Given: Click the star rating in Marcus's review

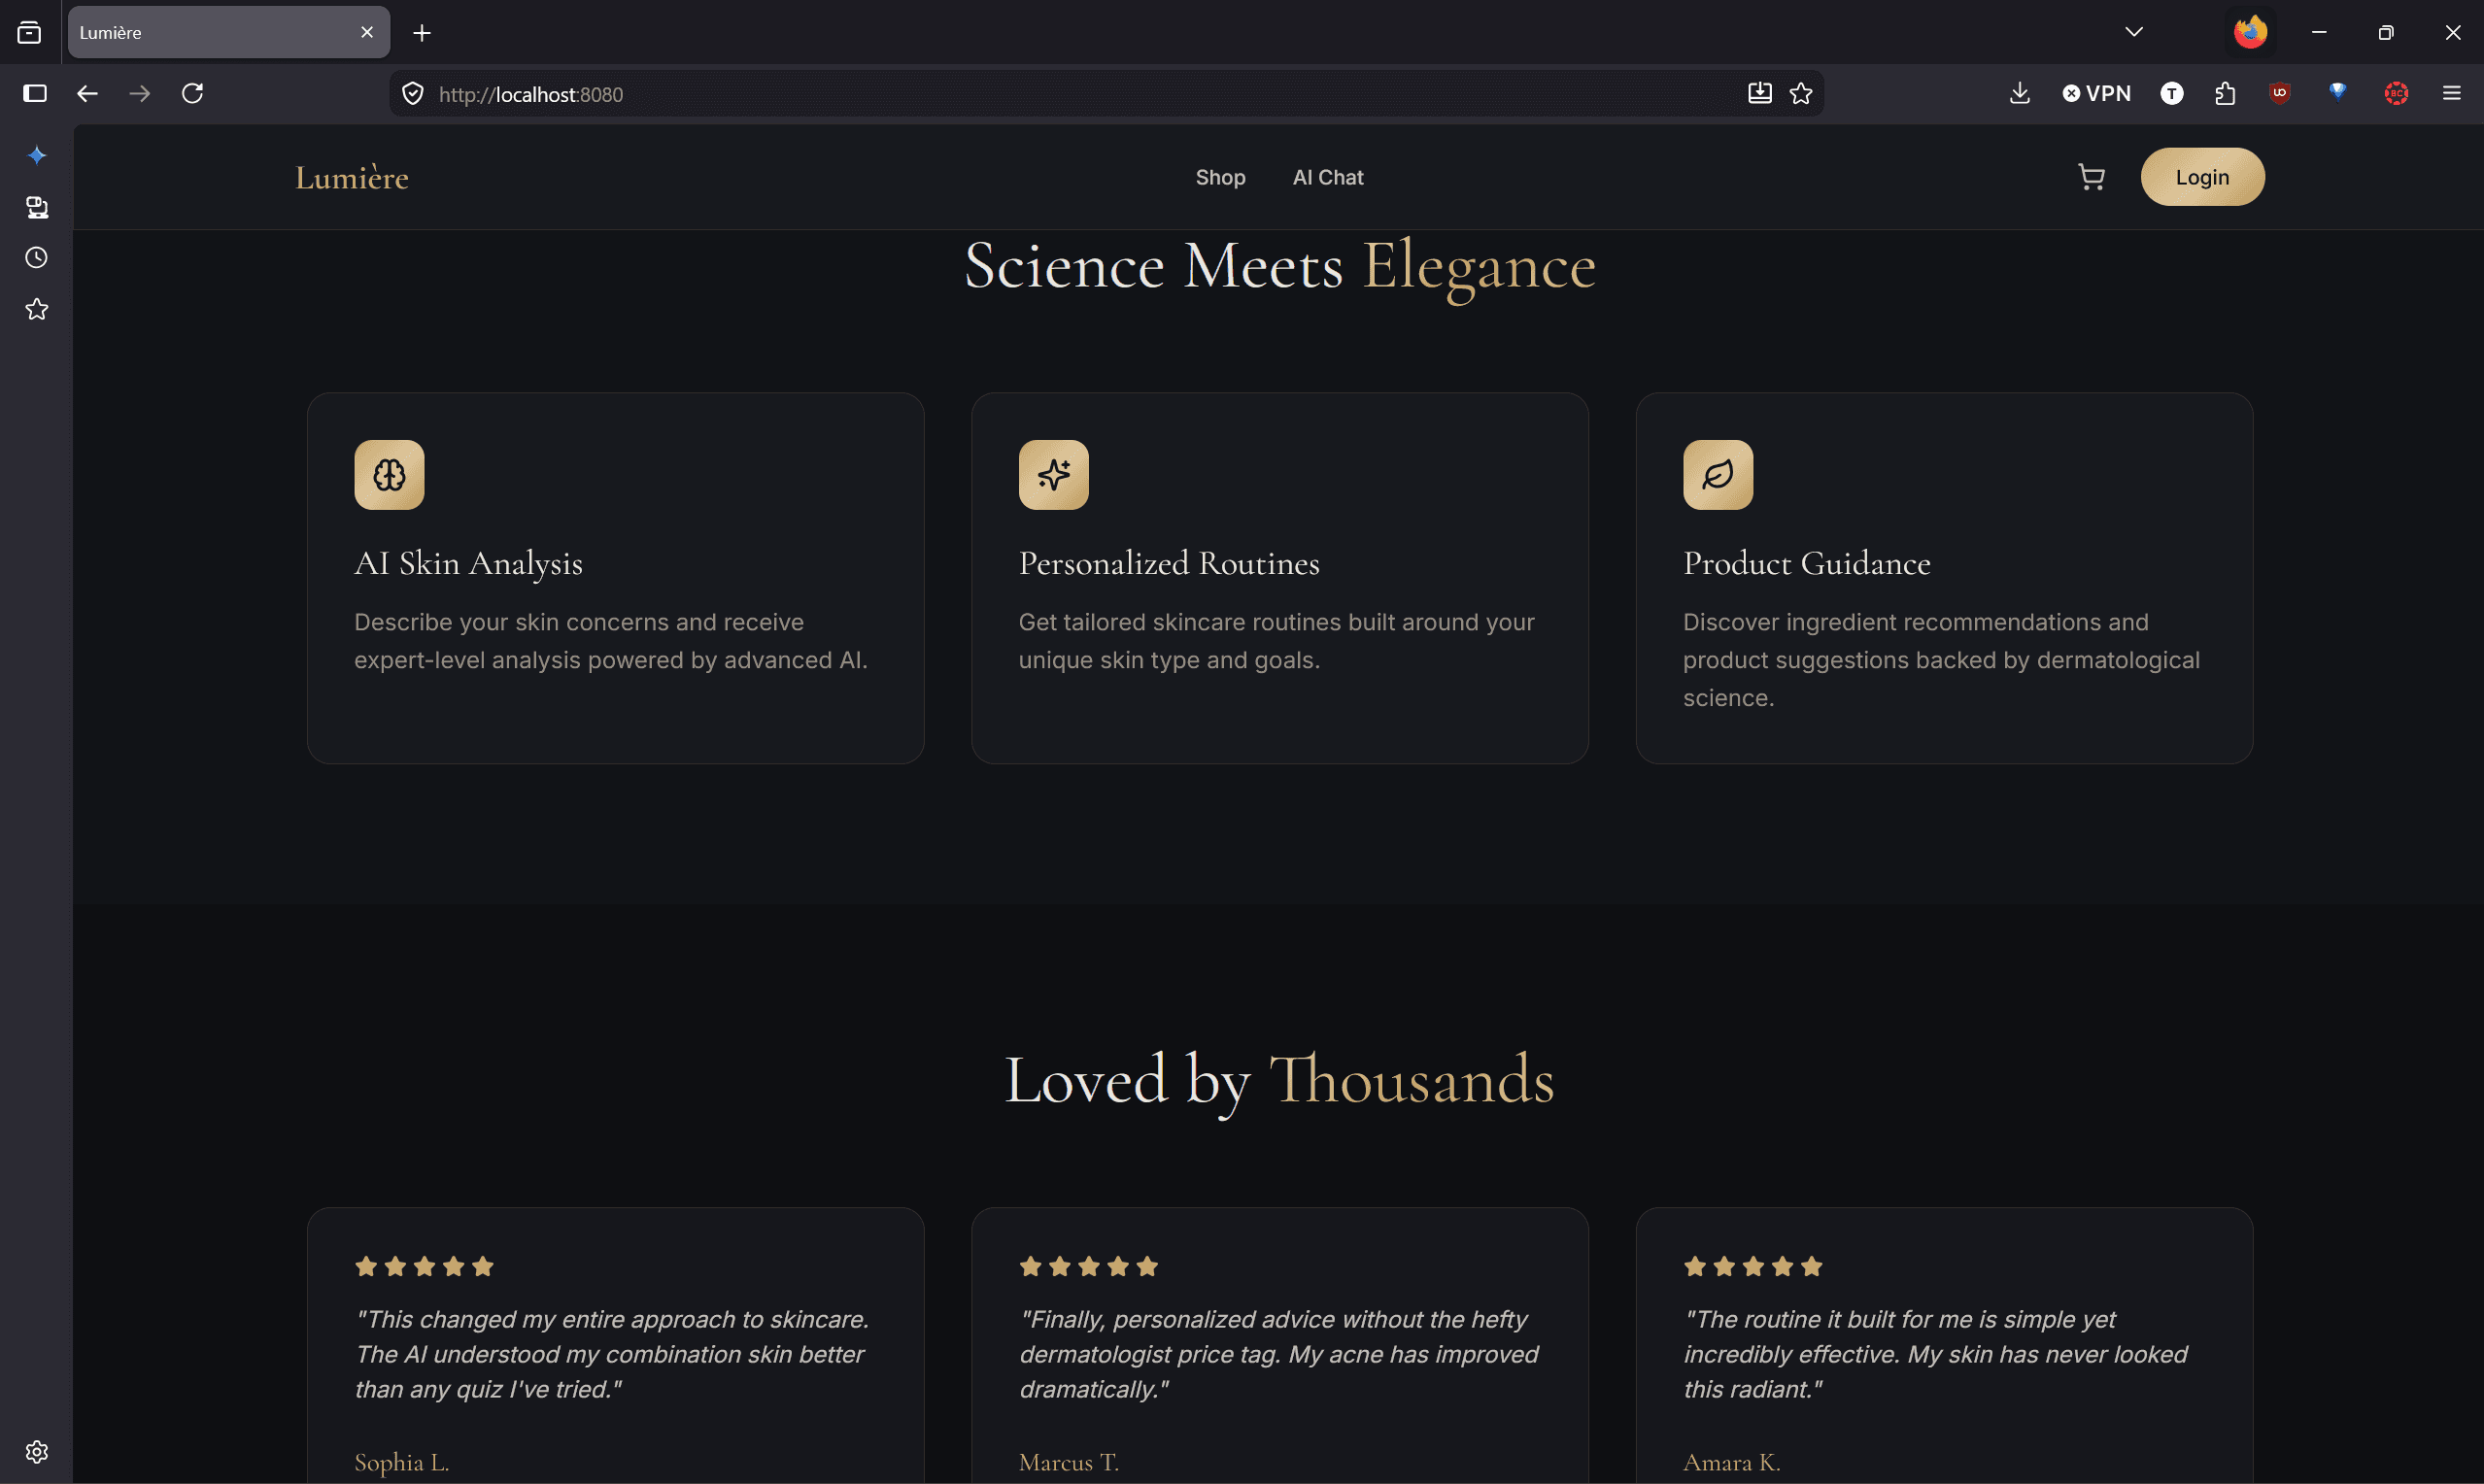Looking at the screenshot, I should 1089,1267.
